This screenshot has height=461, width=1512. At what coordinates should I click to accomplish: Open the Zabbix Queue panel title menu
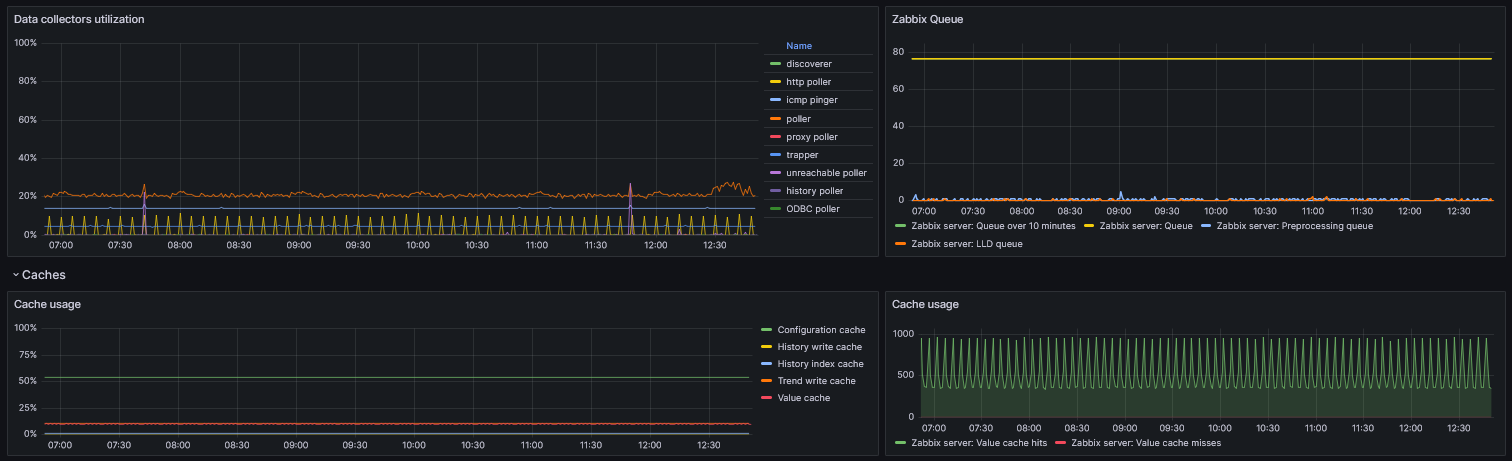point(927,19)
